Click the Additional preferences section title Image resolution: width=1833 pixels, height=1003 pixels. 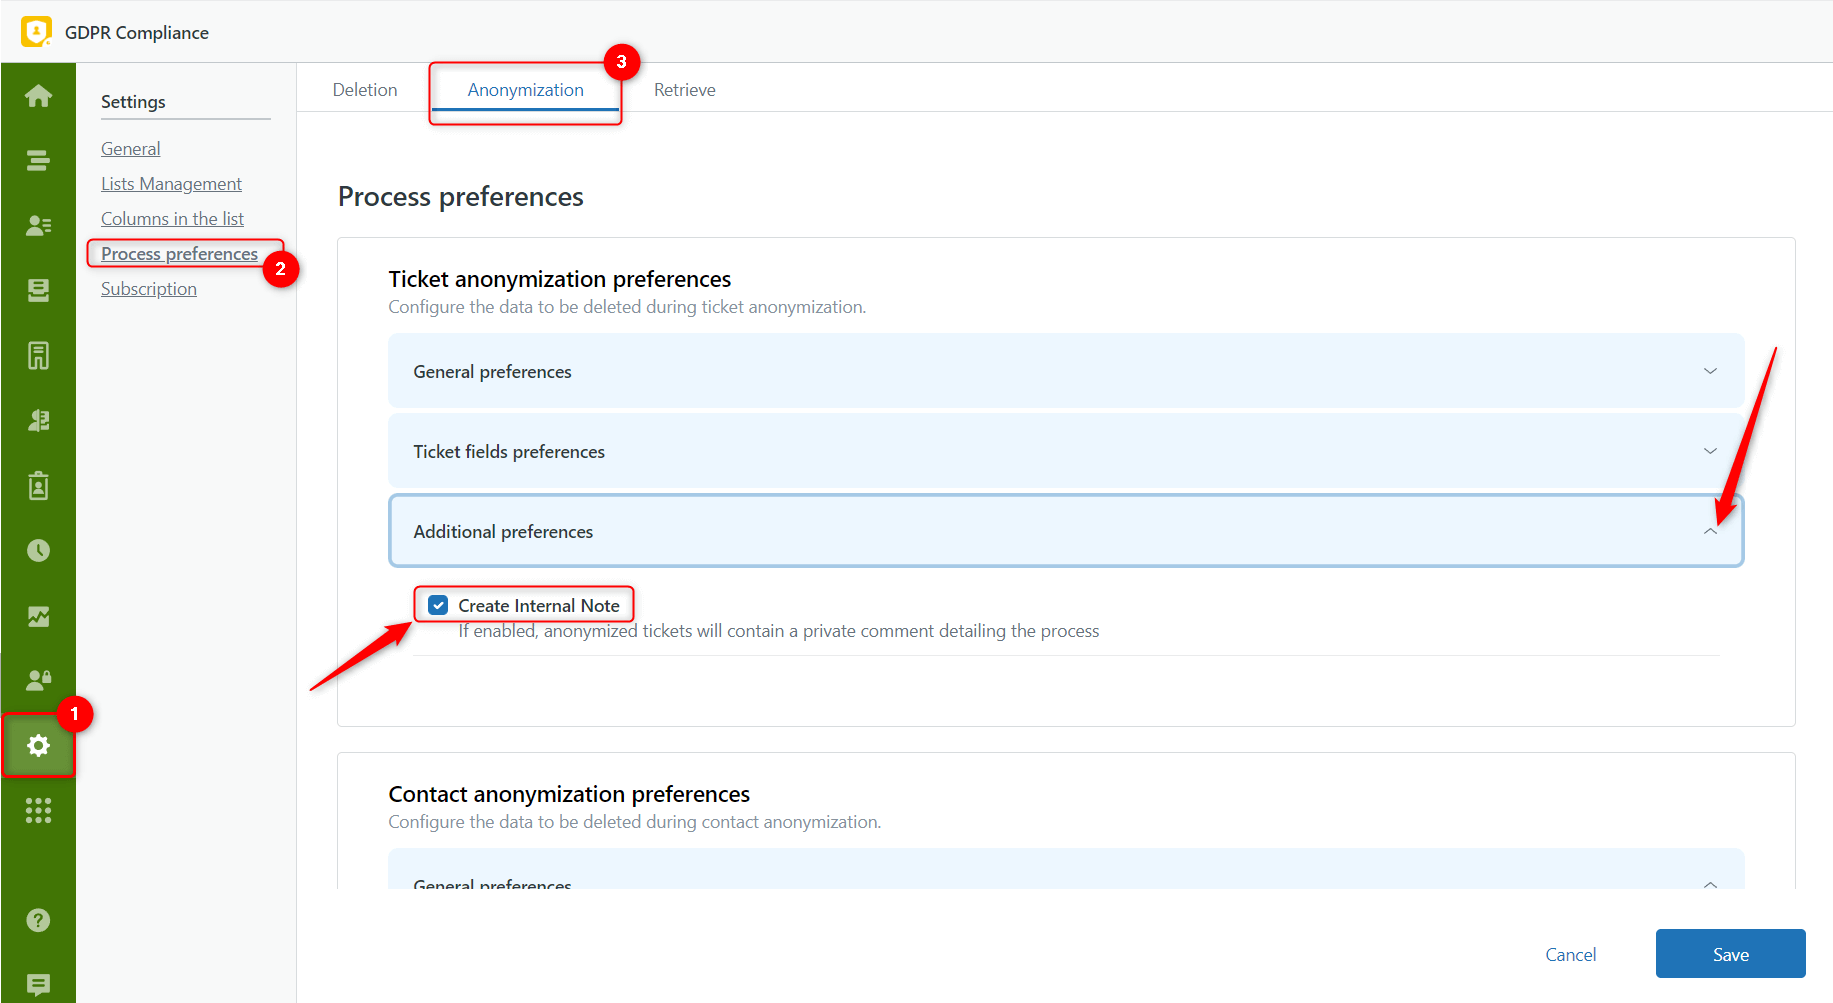click(x=503, y=531)
